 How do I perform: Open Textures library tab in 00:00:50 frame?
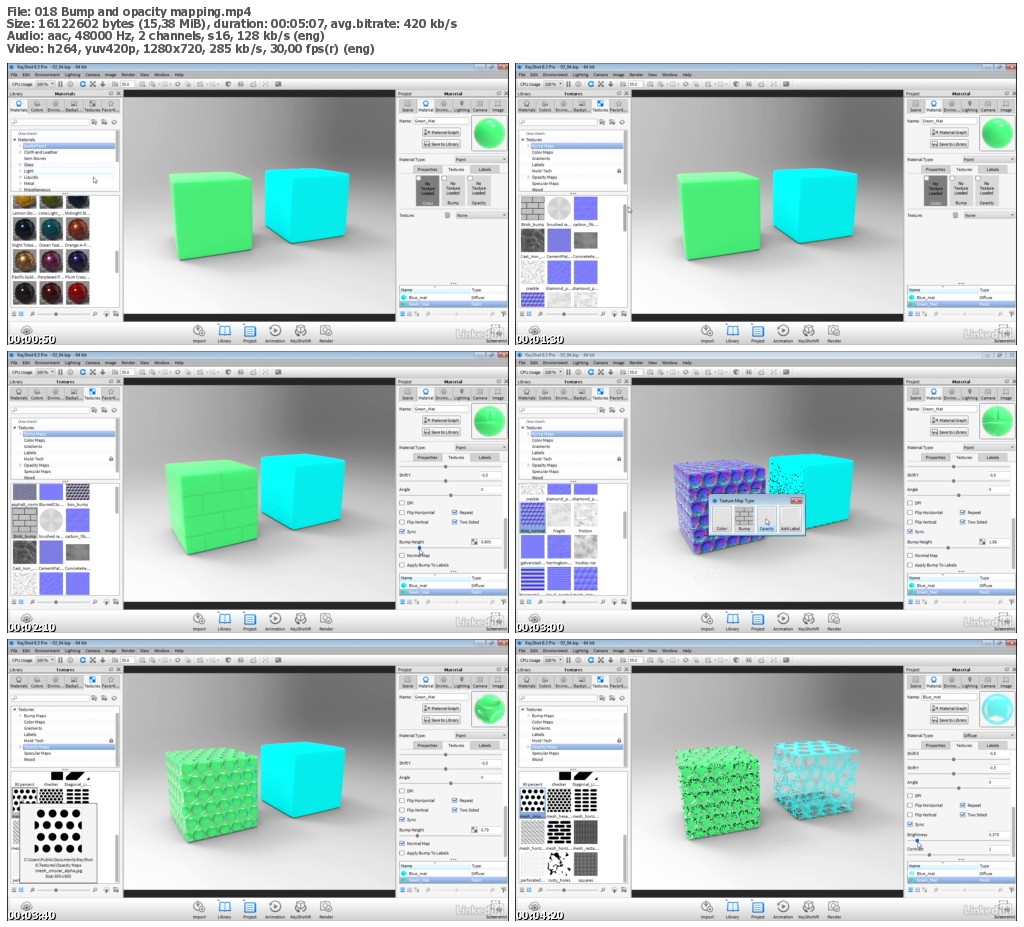[92, 106]
